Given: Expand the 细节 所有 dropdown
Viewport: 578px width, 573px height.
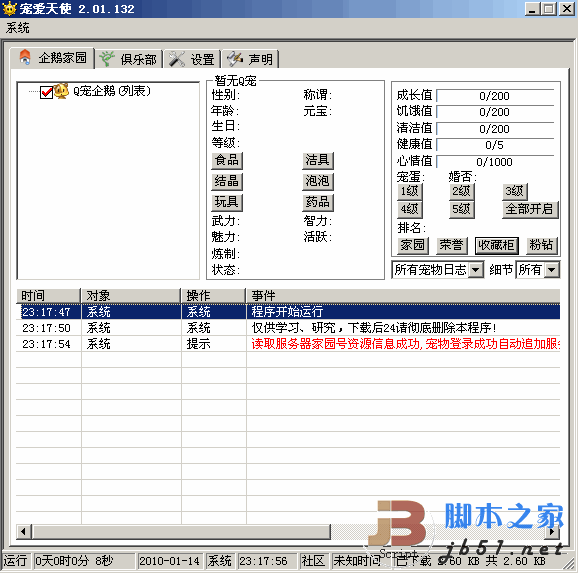Looking at the screenshot, I should (552, 270).
